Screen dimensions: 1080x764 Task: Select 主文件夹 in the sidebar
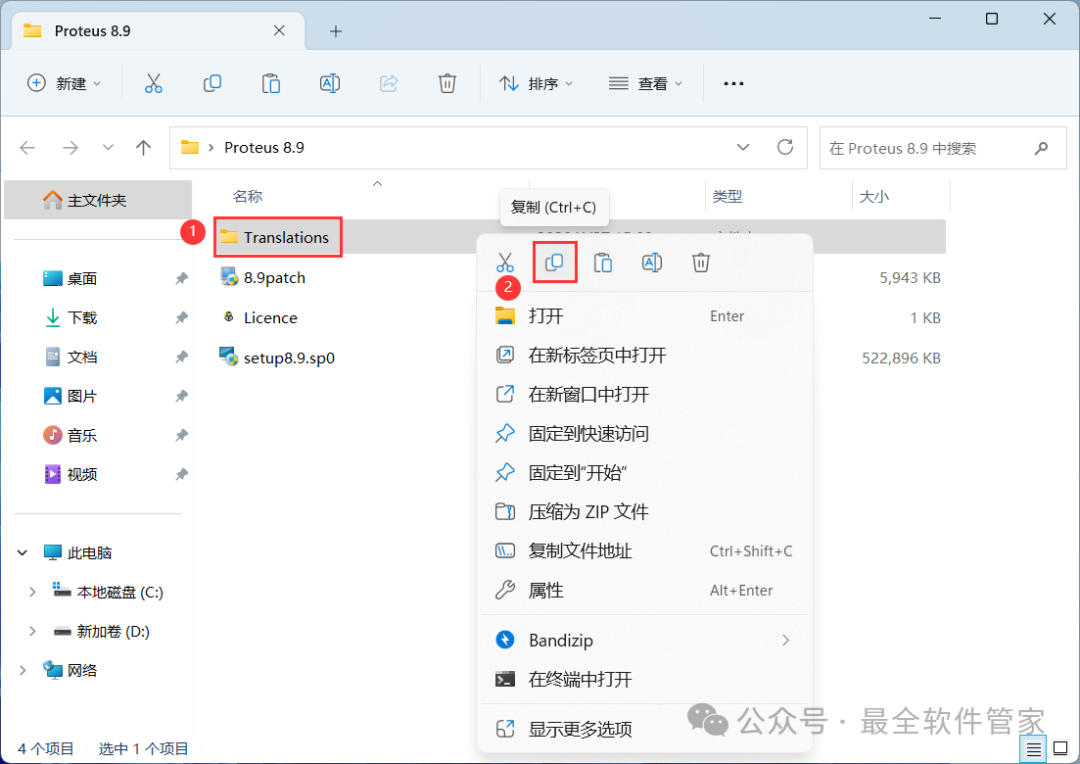[98, 200]
